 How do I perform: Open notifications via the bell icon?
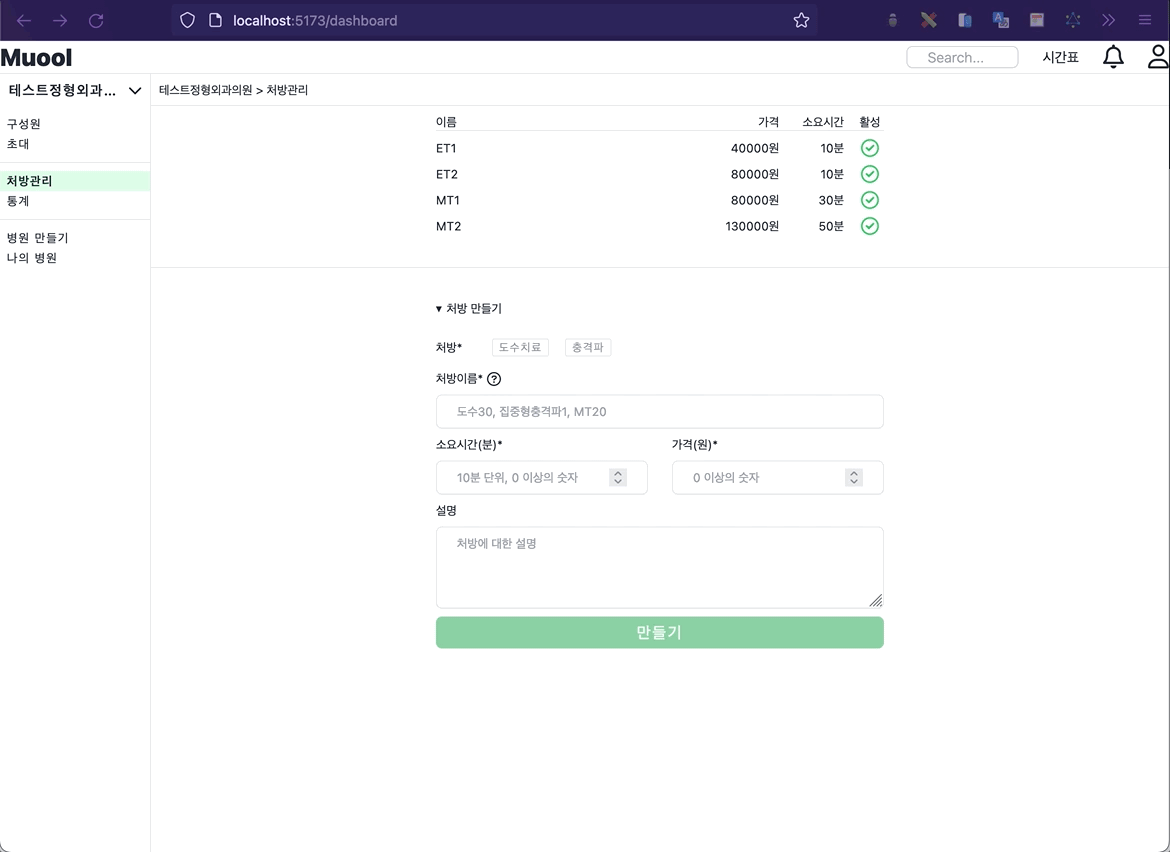tap(1113, 57)
